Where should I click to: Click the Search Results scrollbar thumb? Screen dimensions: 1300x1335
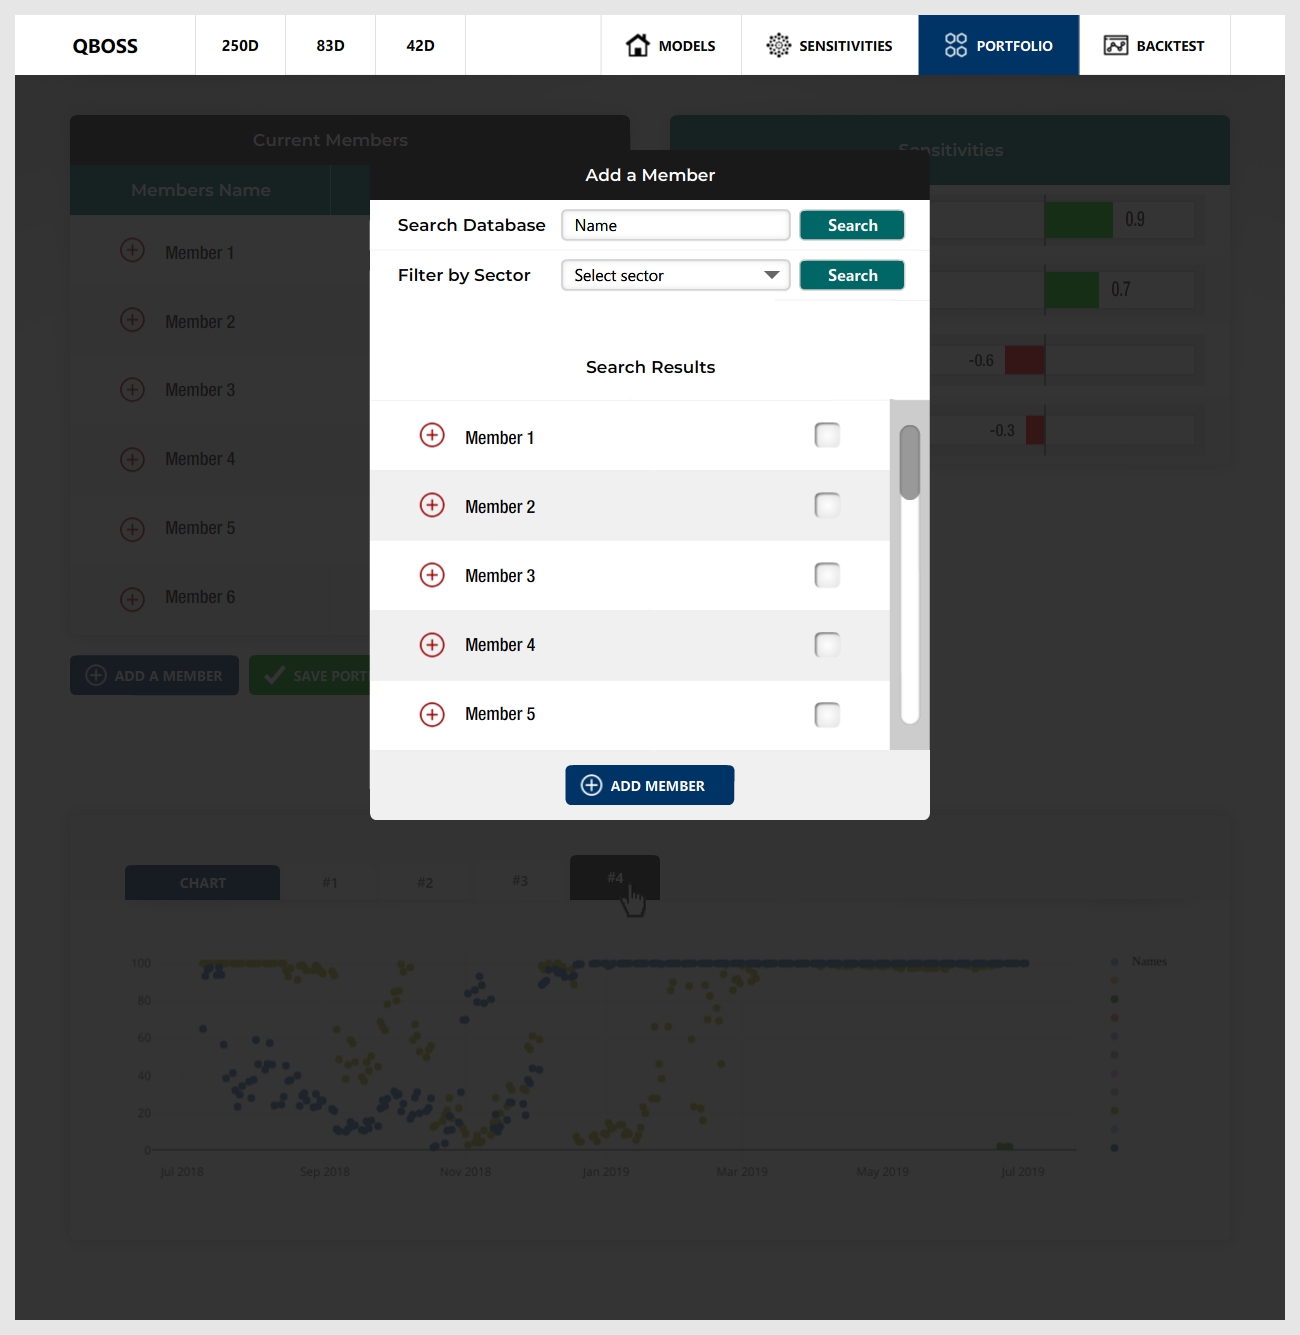pos(910,462)
